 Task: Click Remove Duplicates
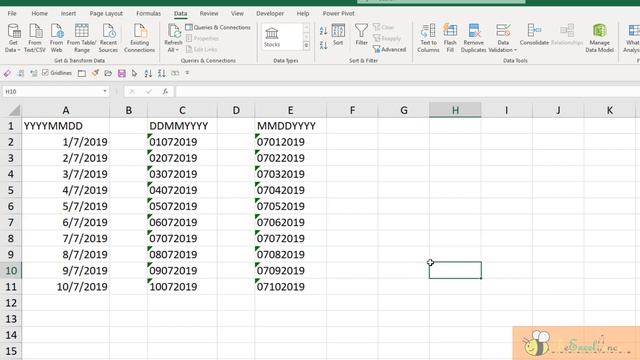point(473,38)
